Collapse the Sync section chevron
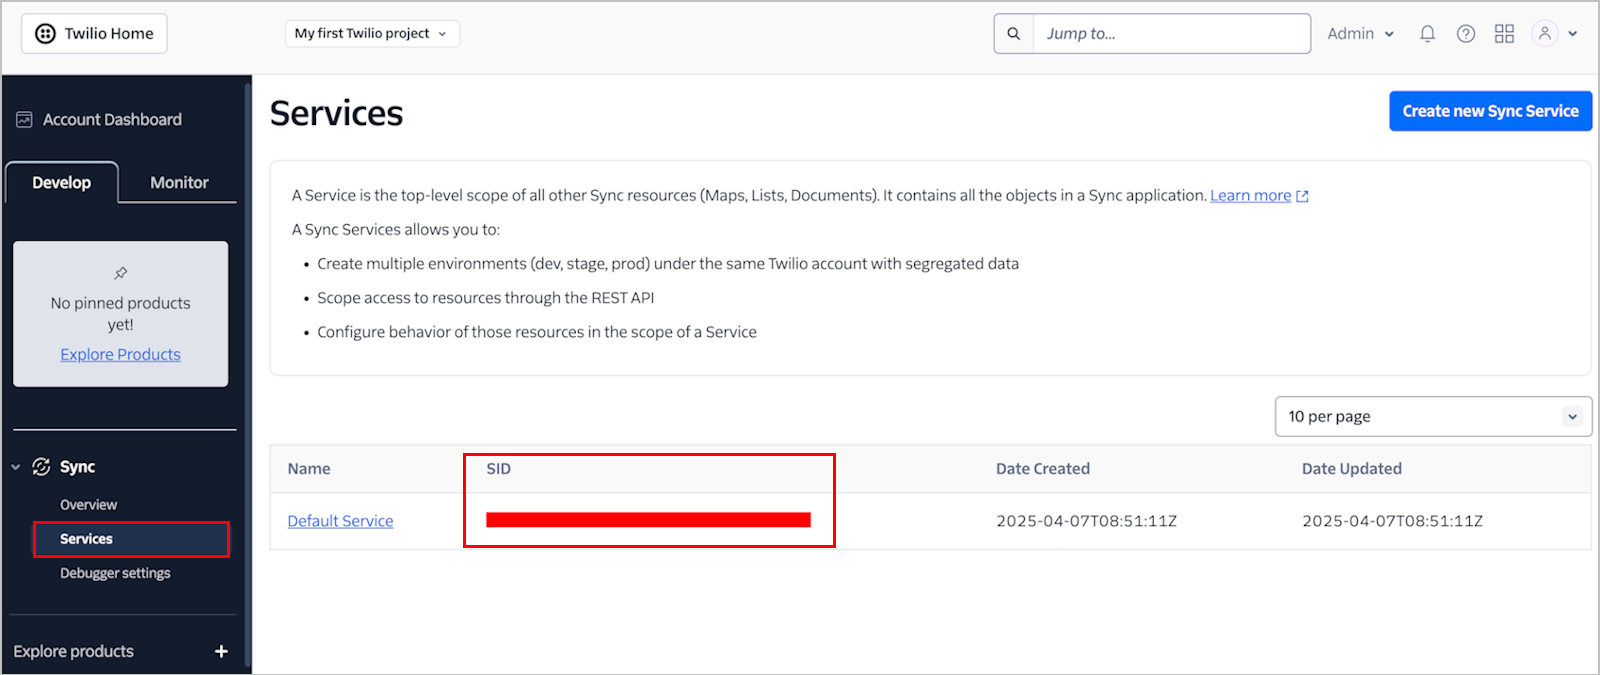Viewport: 1600px width, 675px height. 16,467
